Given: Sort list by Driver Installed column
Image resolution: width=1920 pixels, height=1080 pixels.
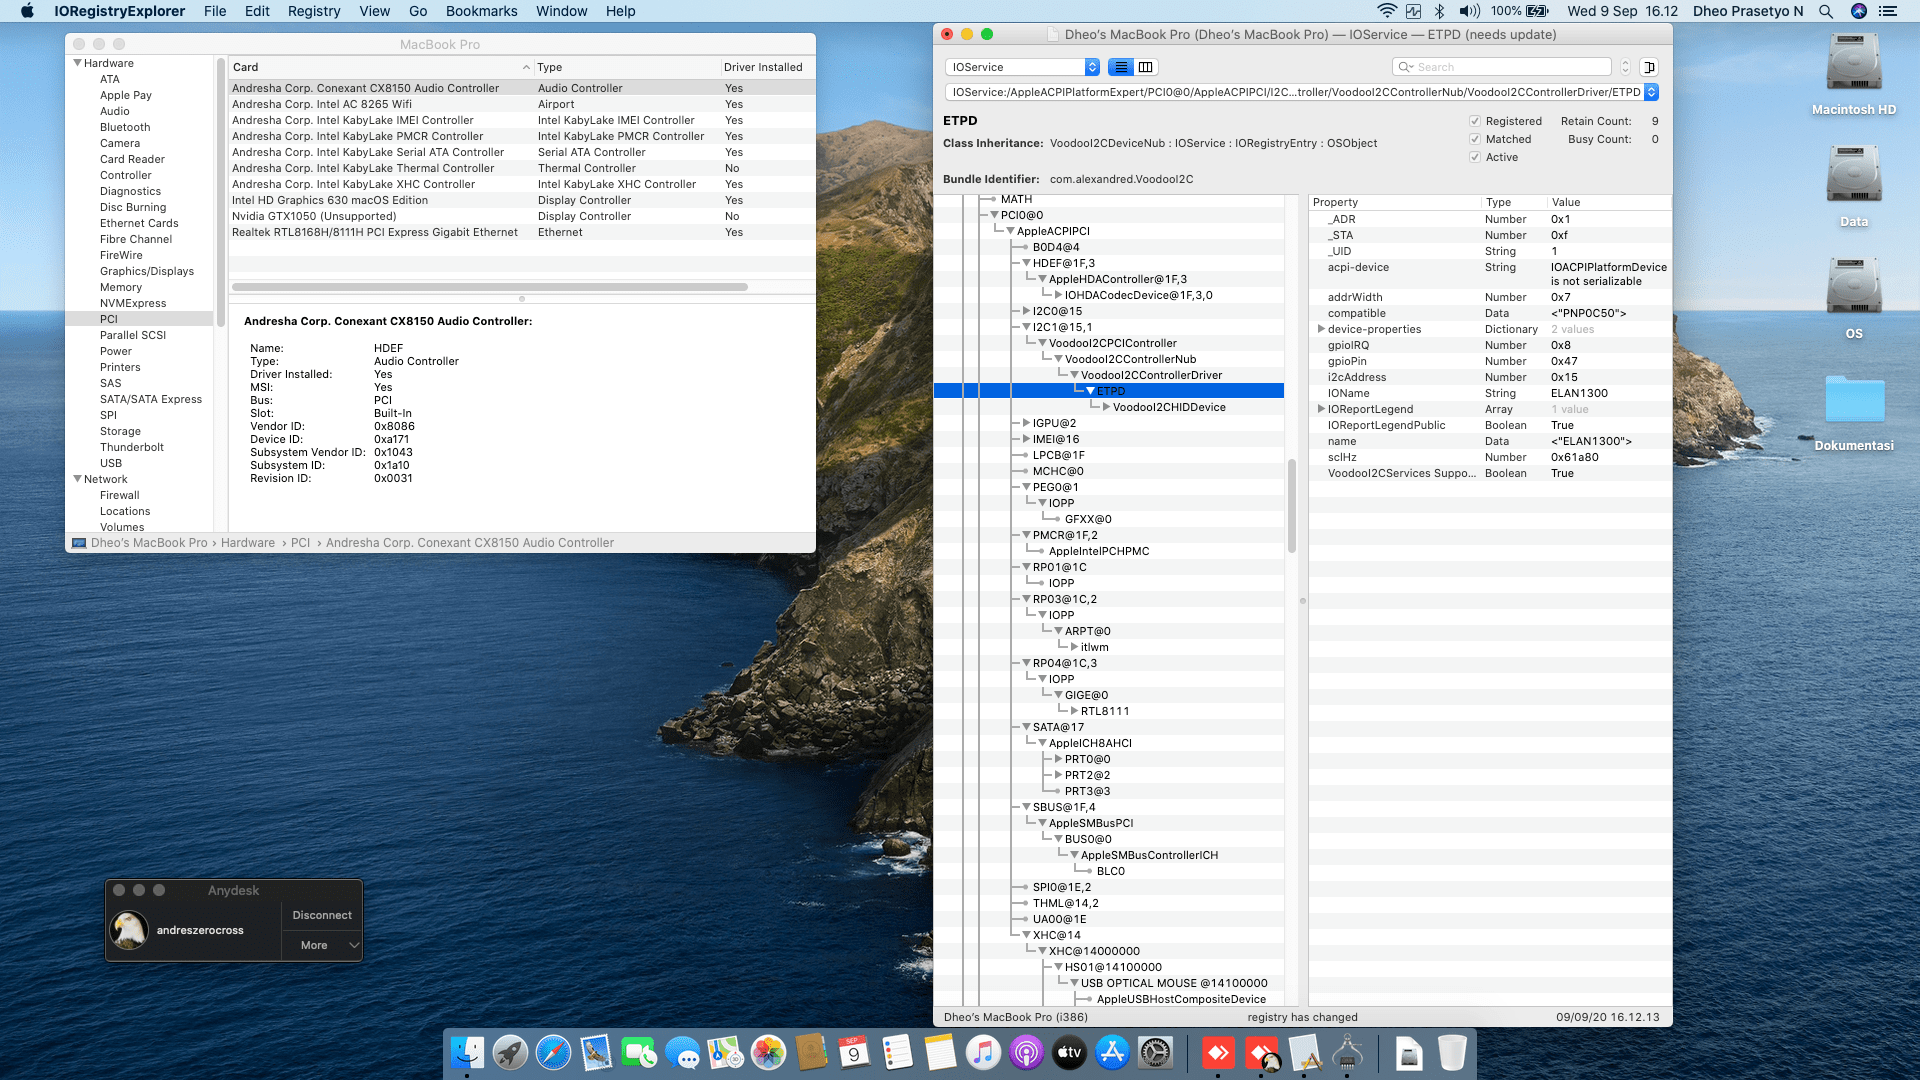Looking at the screenshot, I should point(767,67).
